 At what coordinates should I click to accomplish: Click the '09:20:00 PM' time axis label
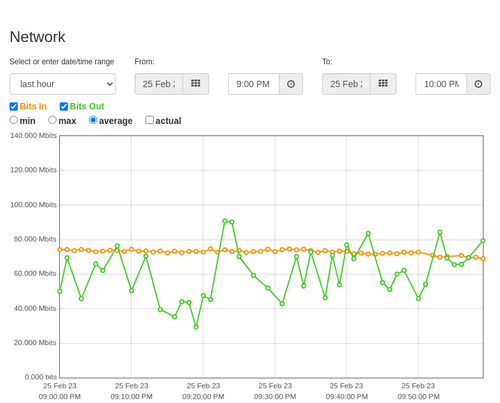tap(203, 397)
